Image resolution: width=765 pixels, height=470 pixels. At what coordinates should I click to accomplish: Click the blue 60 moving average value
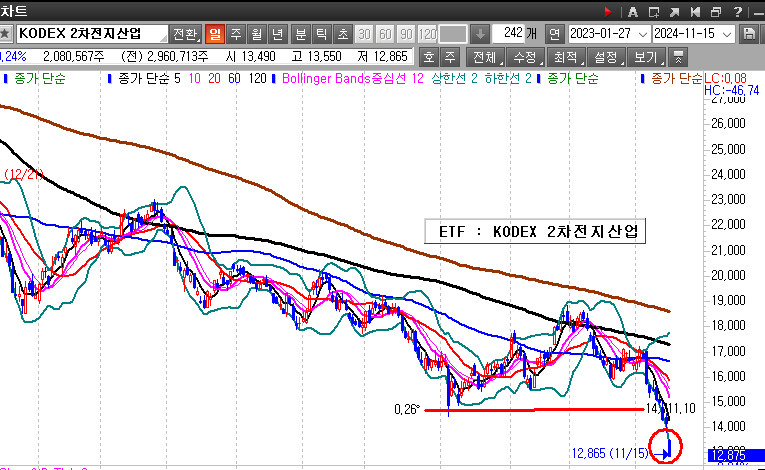coord(234,79)
